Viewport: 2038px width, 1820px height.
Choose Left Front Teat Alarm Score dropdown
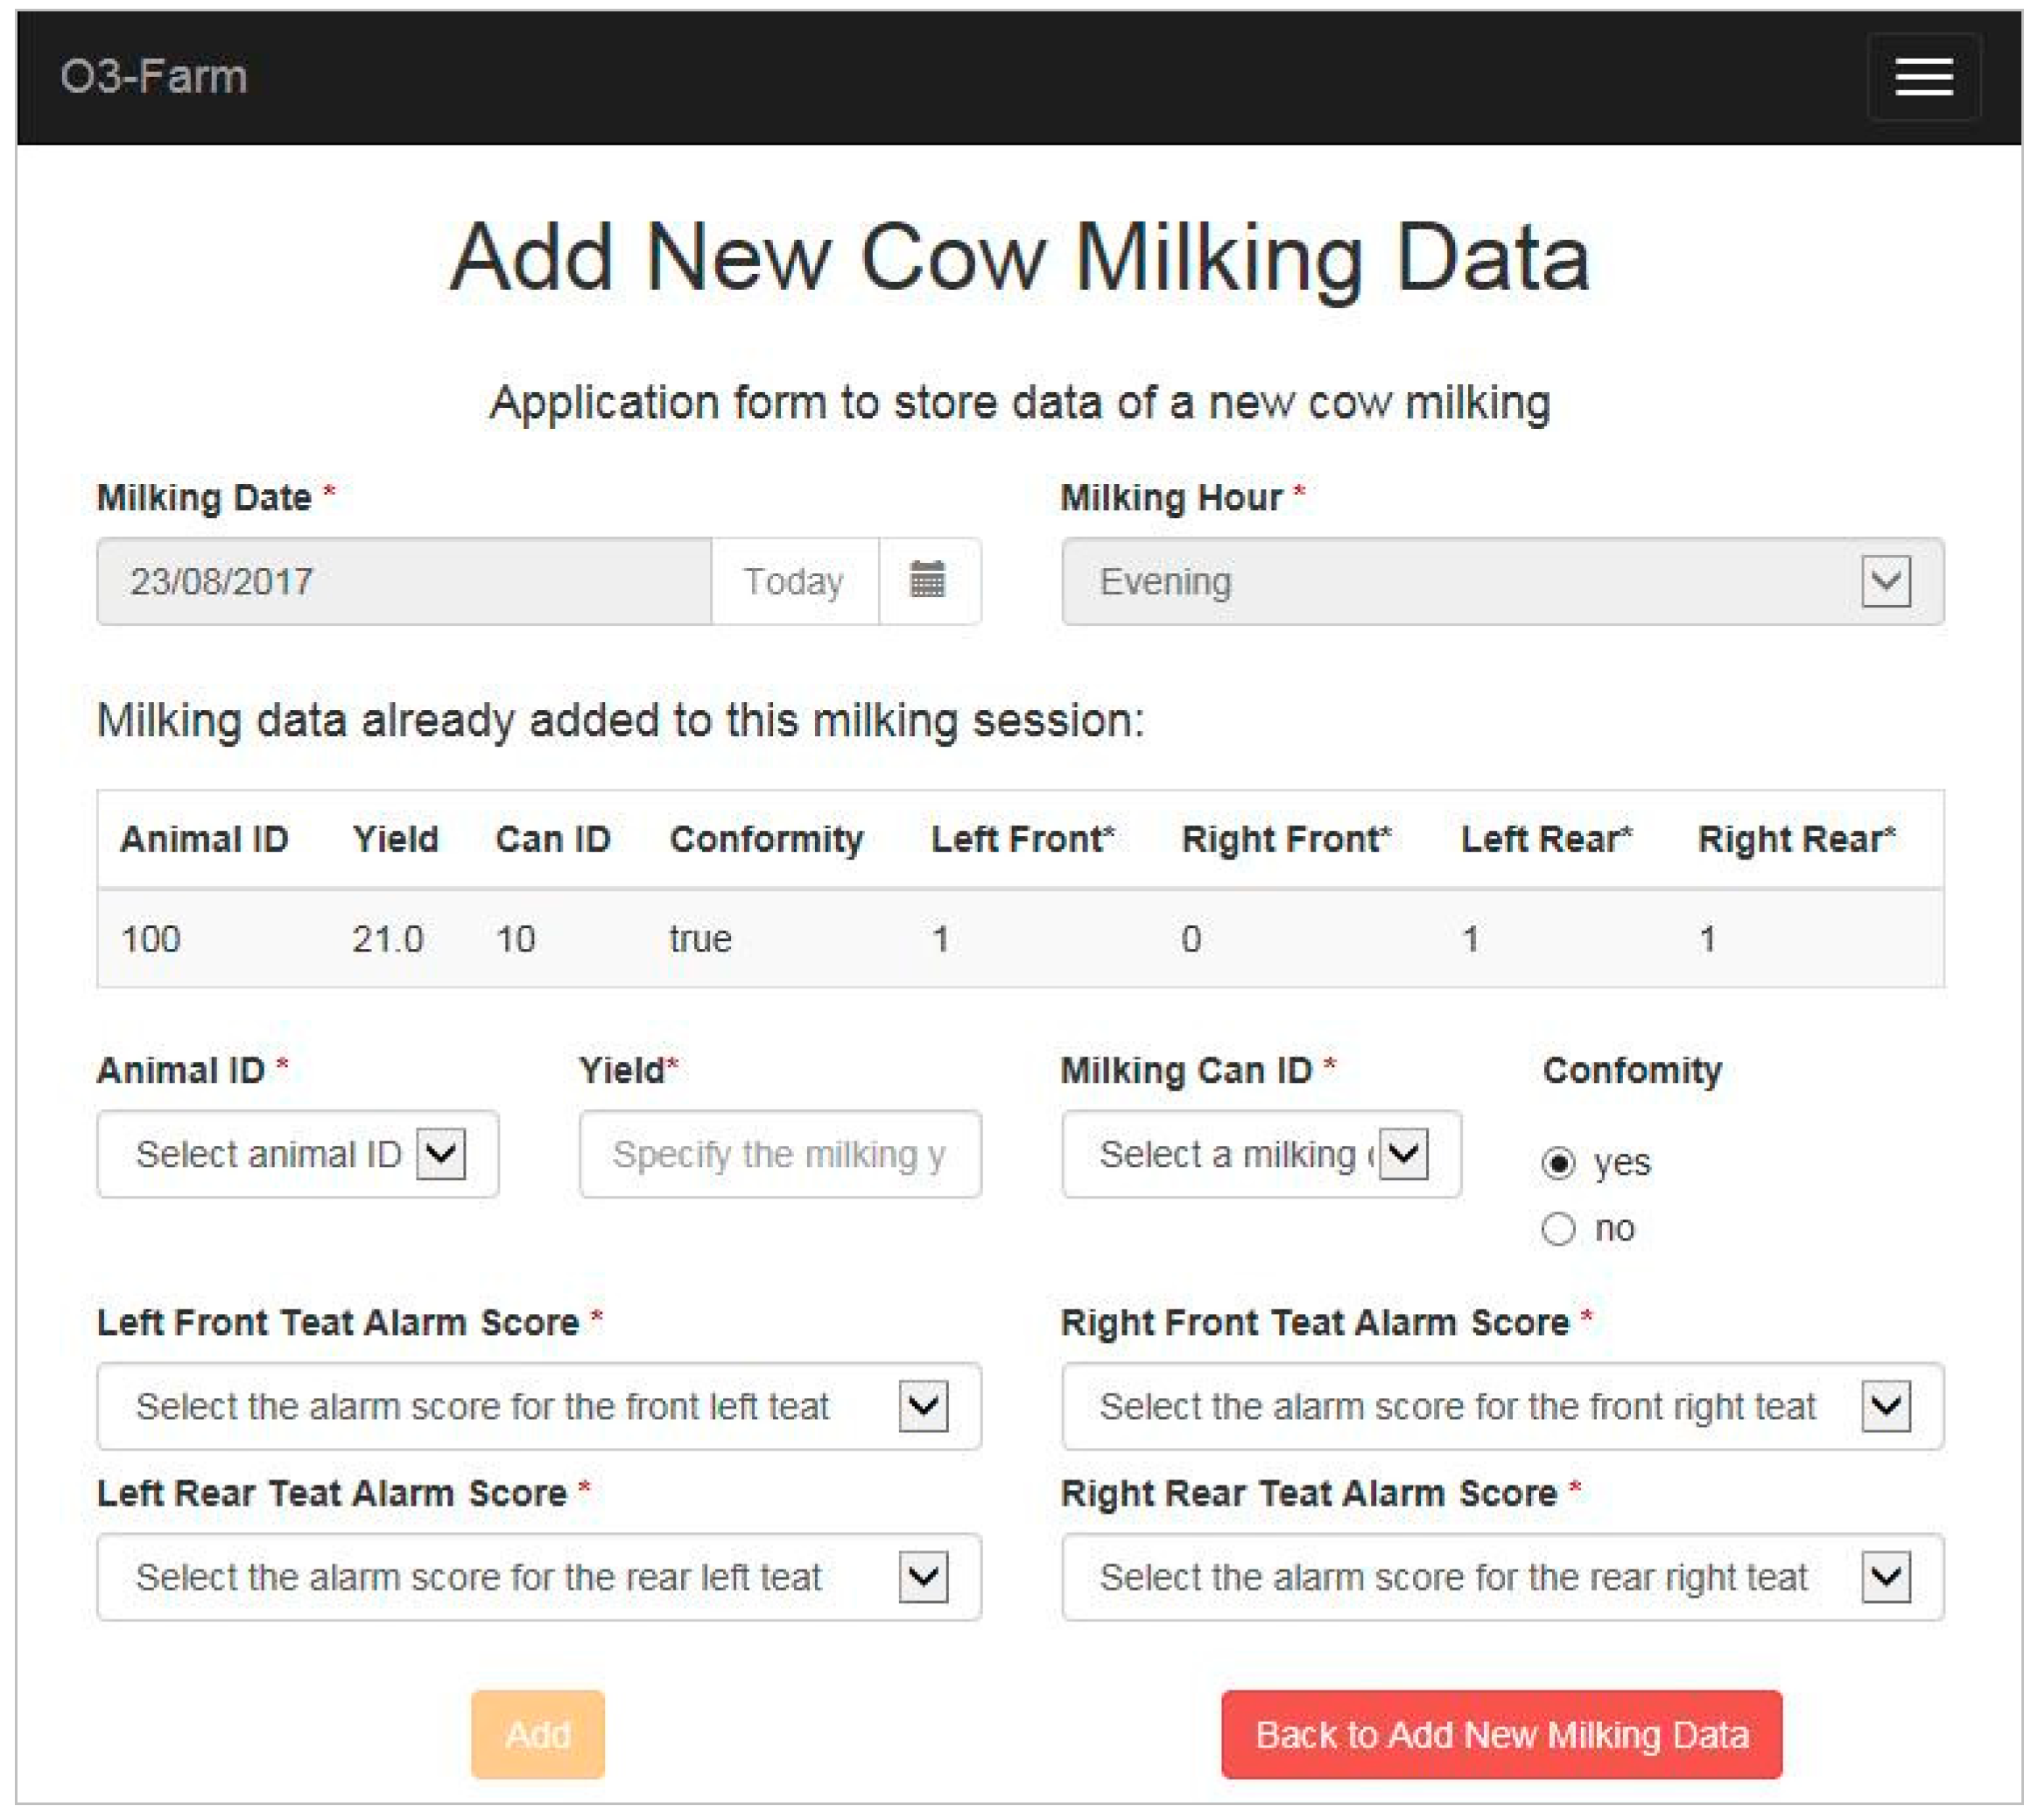(538, 1406)
